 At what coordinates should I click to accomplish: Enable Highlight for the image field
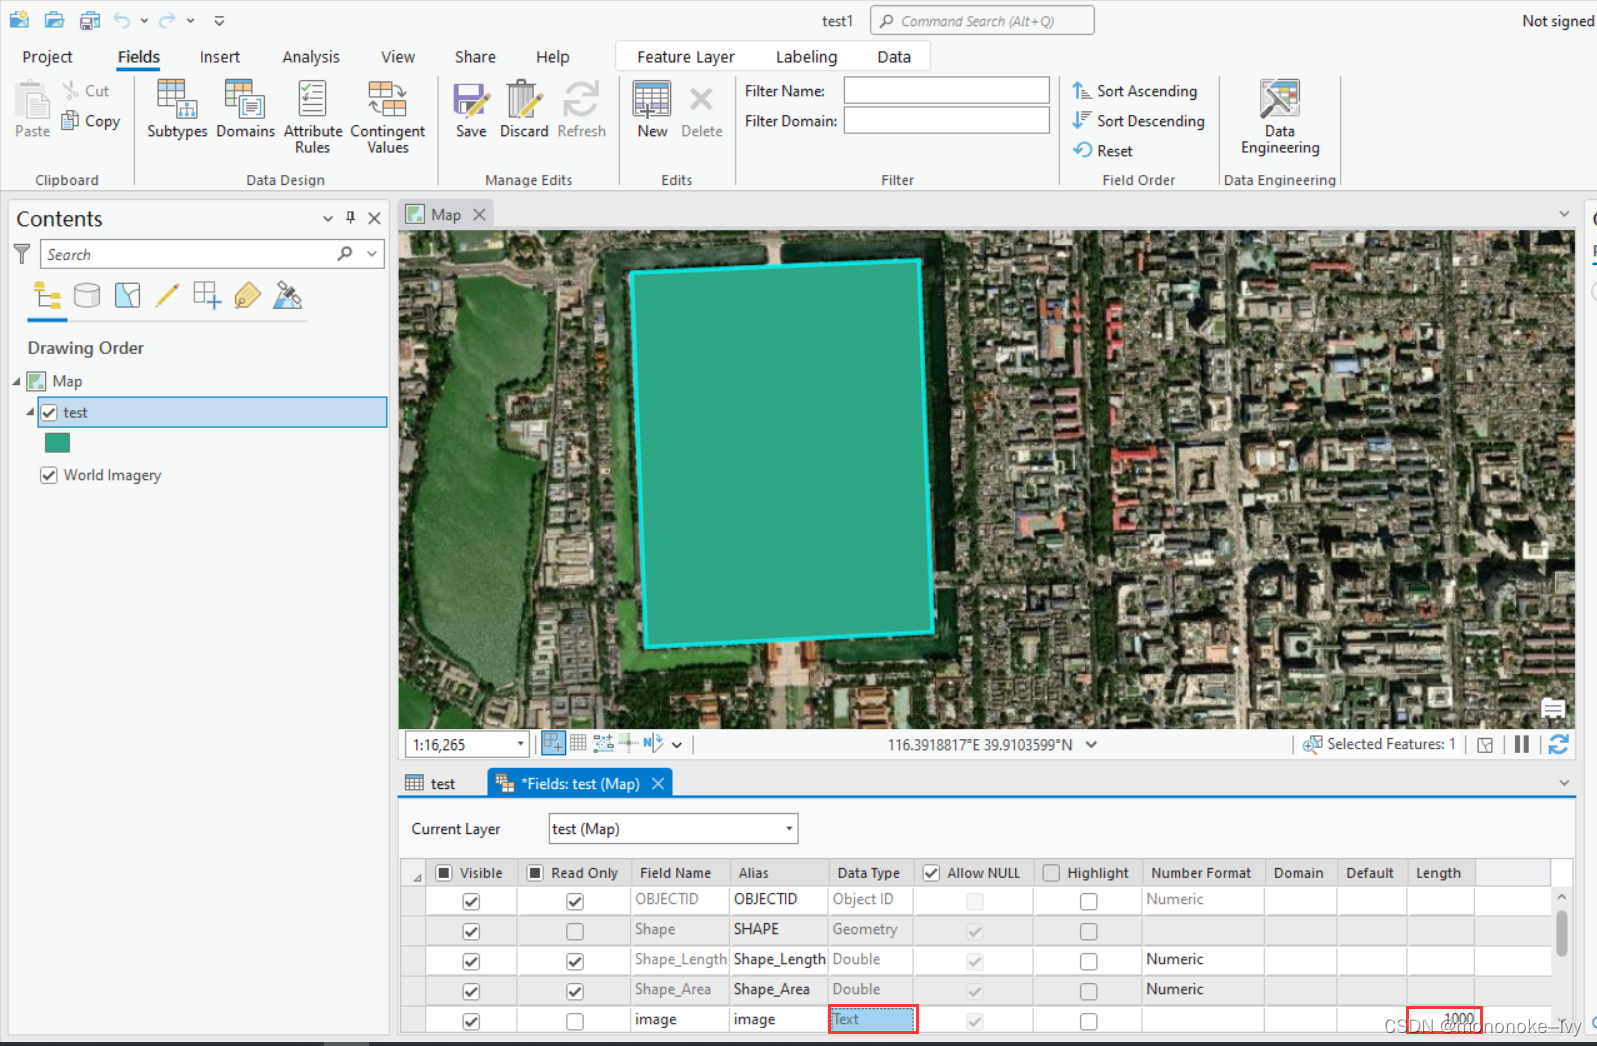pyautogui.click(x=1088, y=1021)
